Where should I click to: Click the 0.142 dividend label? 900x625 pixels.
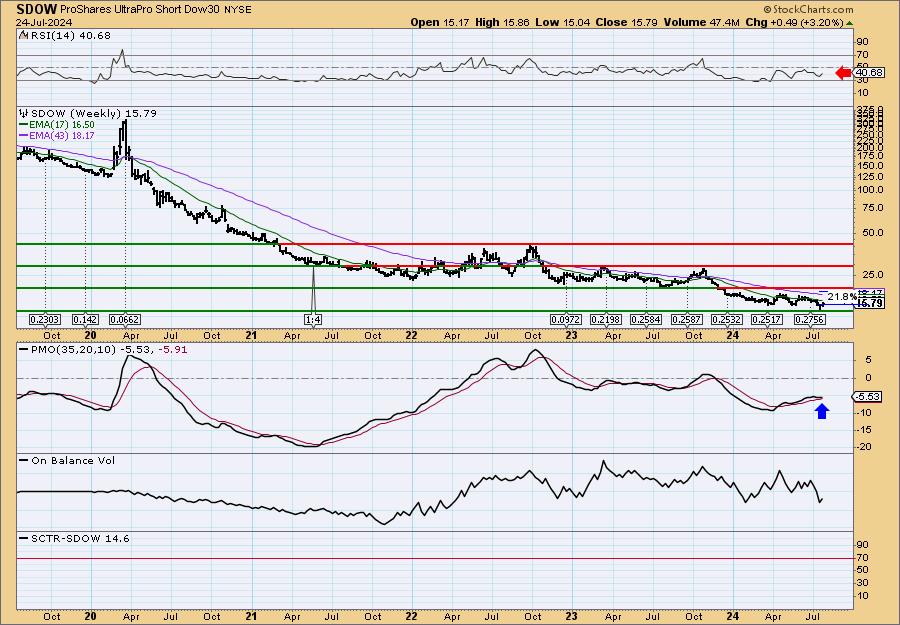click(85, 319)
